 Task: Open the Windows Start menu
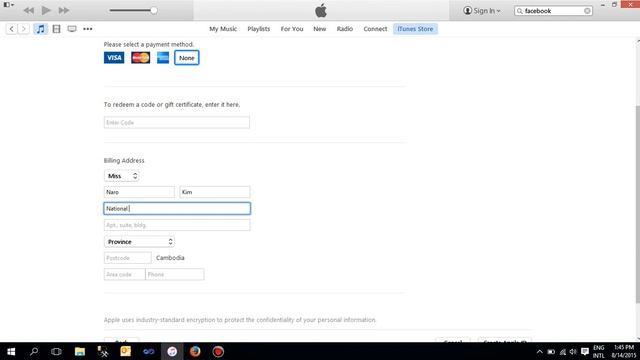point(11,351)
